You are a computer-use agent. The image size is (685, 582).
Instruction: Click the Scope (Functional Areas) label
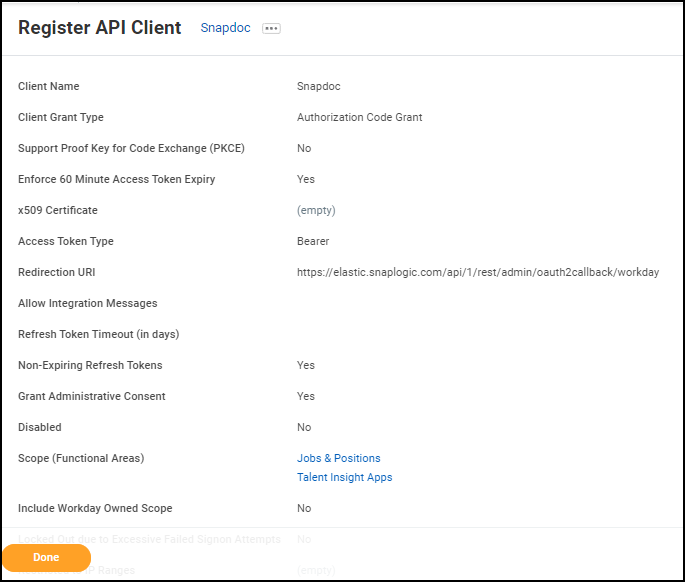pyautogui.click(x=81, y=458)
